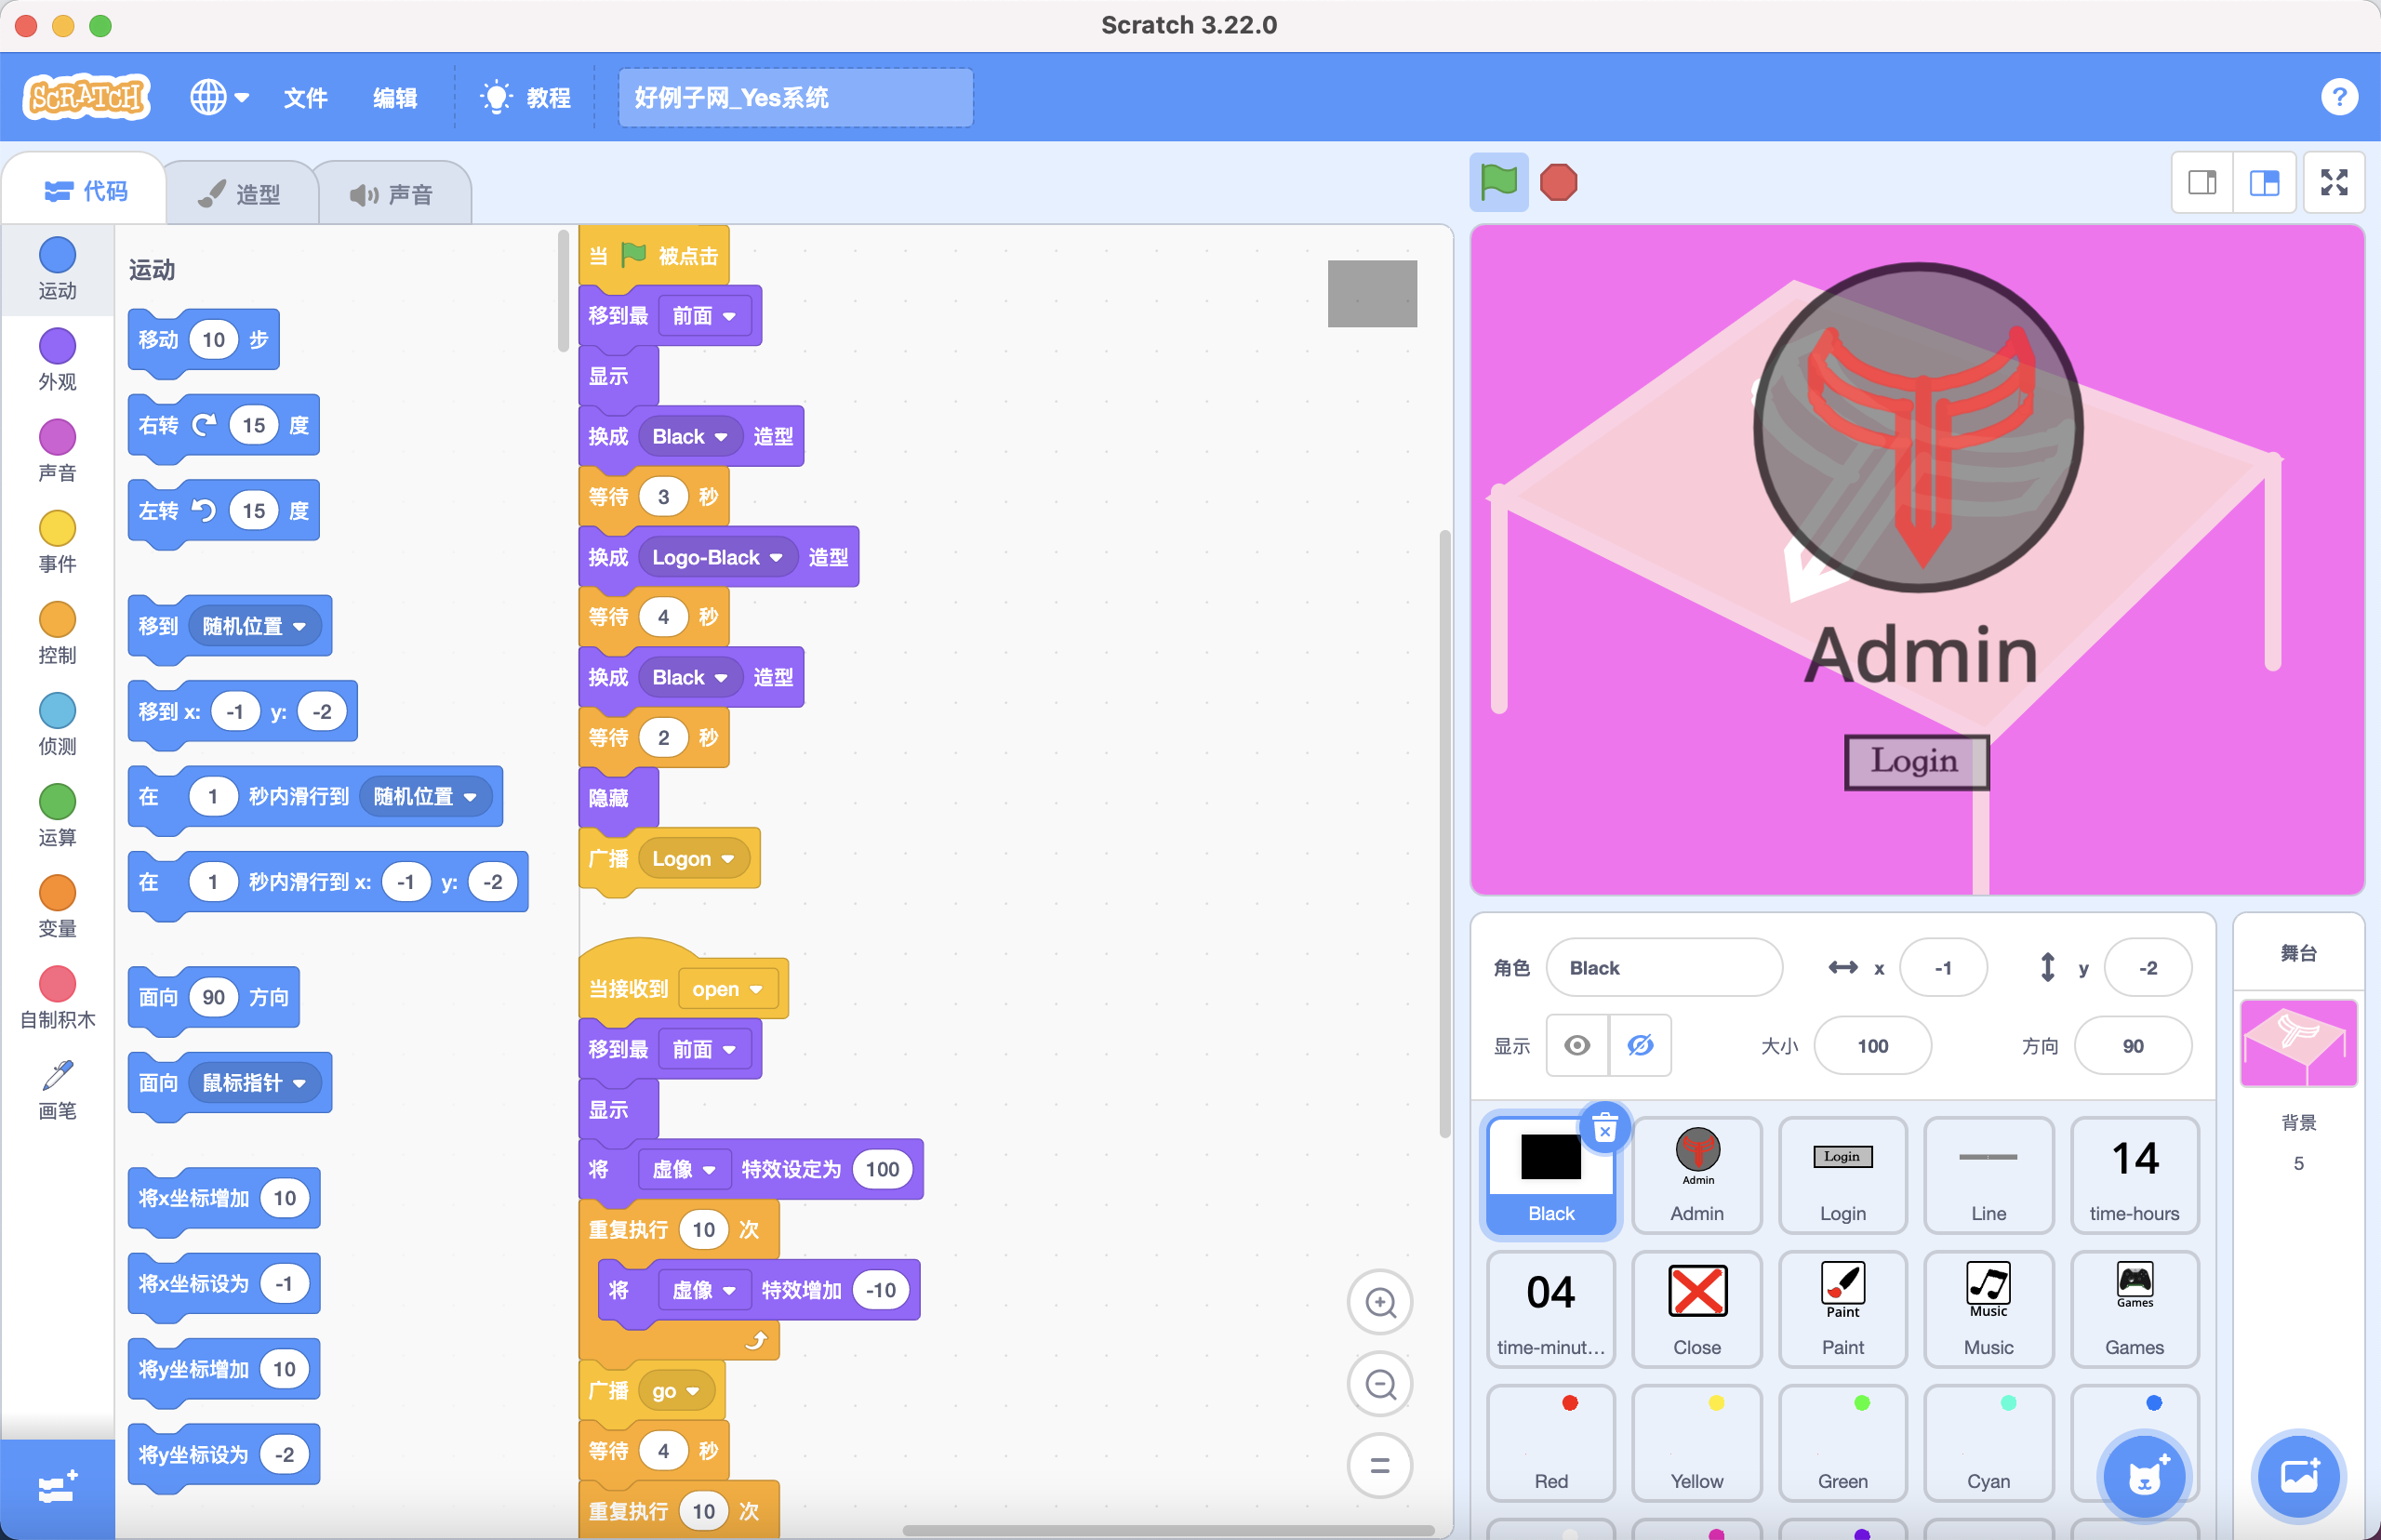Open the Logo-Black costume dropdown
This screenshot has width=2381, height=1540.
[x=718, y=557]
